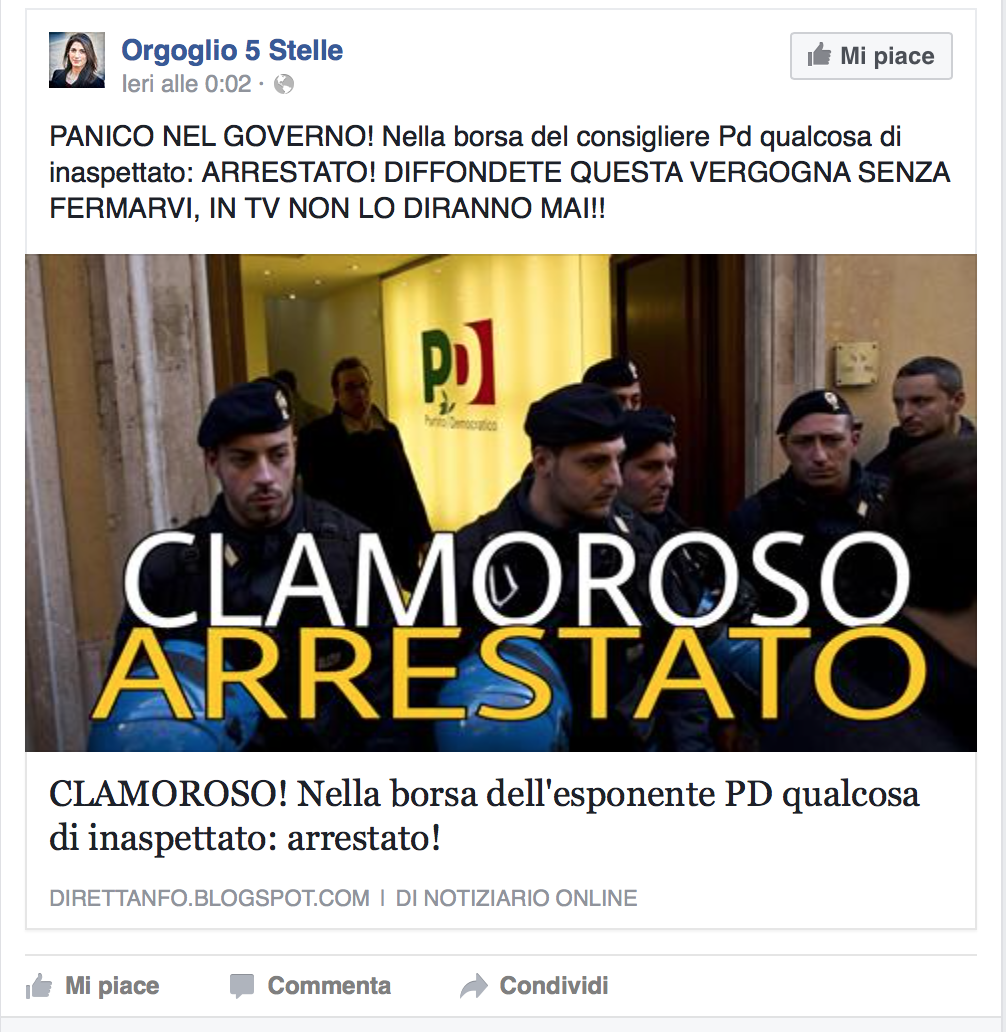Click the globe public-privacy icon
Screen dimensions: 1006x1032
click(284, 84)
